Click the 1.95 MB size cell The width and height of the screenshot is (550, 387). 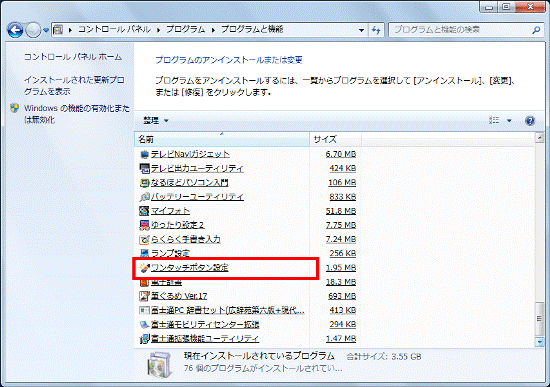click(x=341, y=268)
